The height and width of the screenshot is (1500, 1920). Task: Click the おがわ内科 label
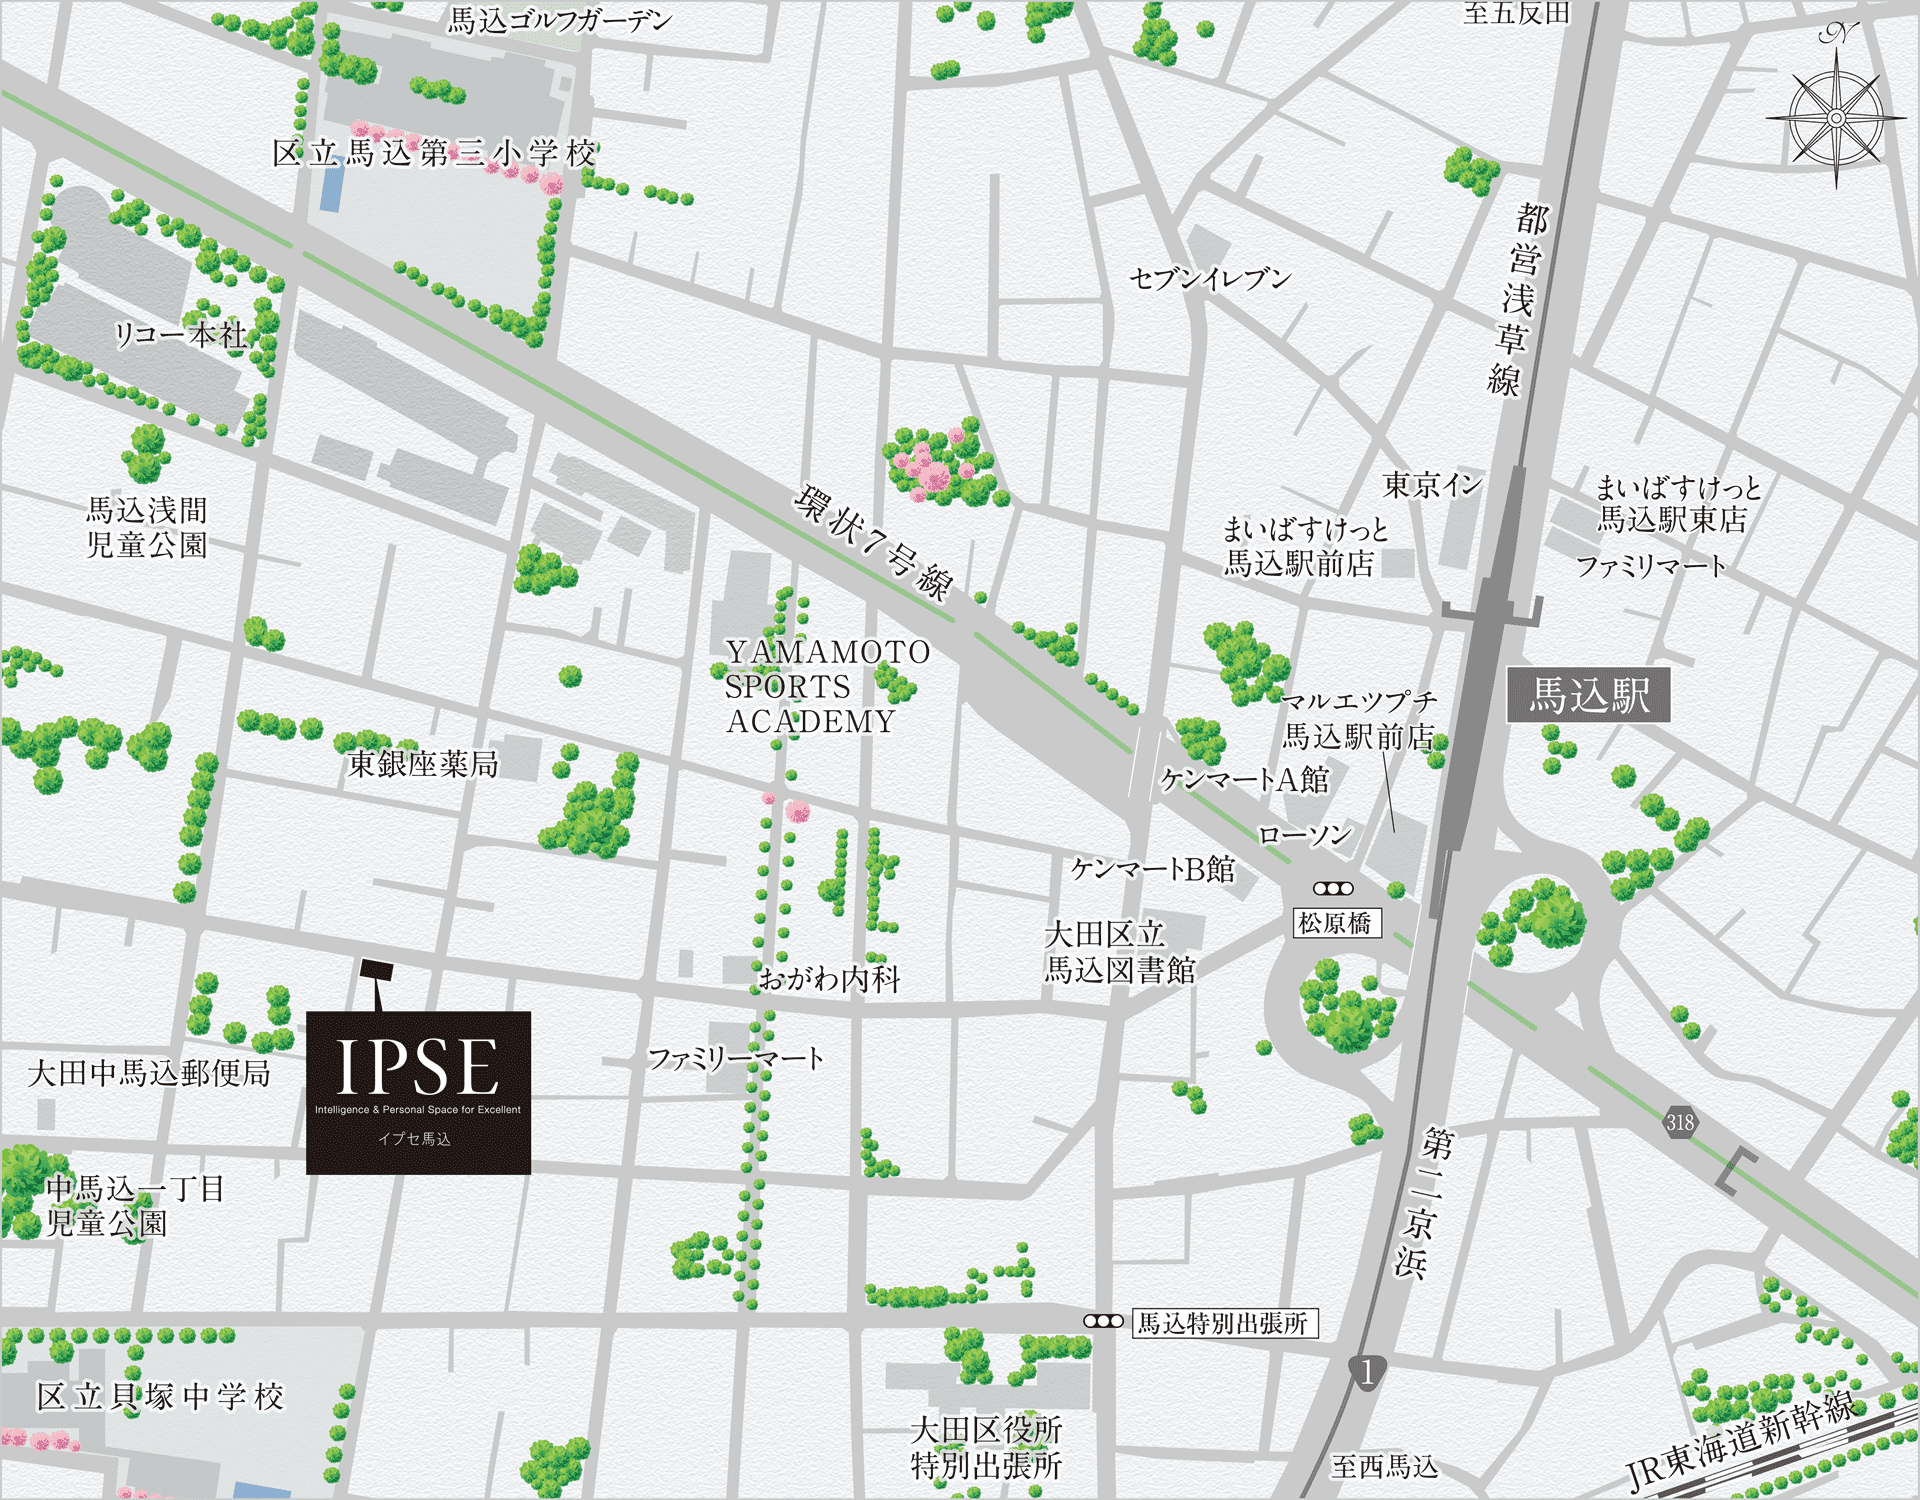click(x=830, y=978)
